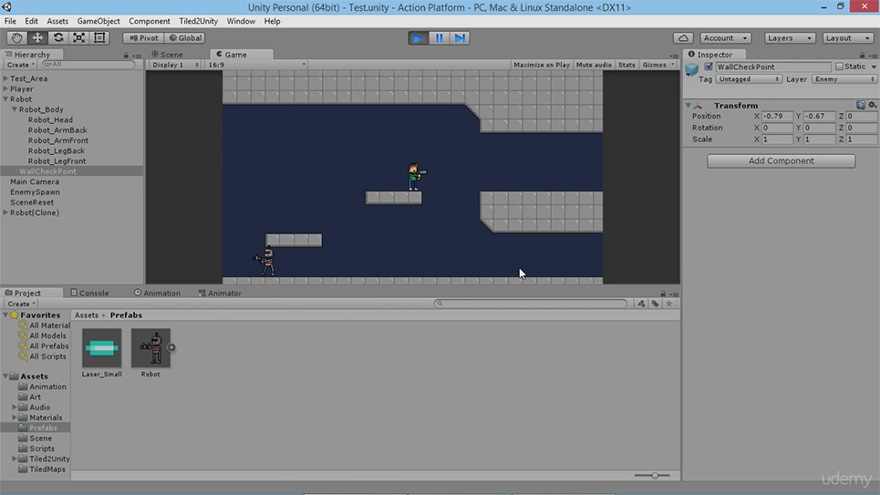Select the Rect transform tool
The width and height of the screenshot is (880, 495).
pyautogui.click(x=99, y=38)
